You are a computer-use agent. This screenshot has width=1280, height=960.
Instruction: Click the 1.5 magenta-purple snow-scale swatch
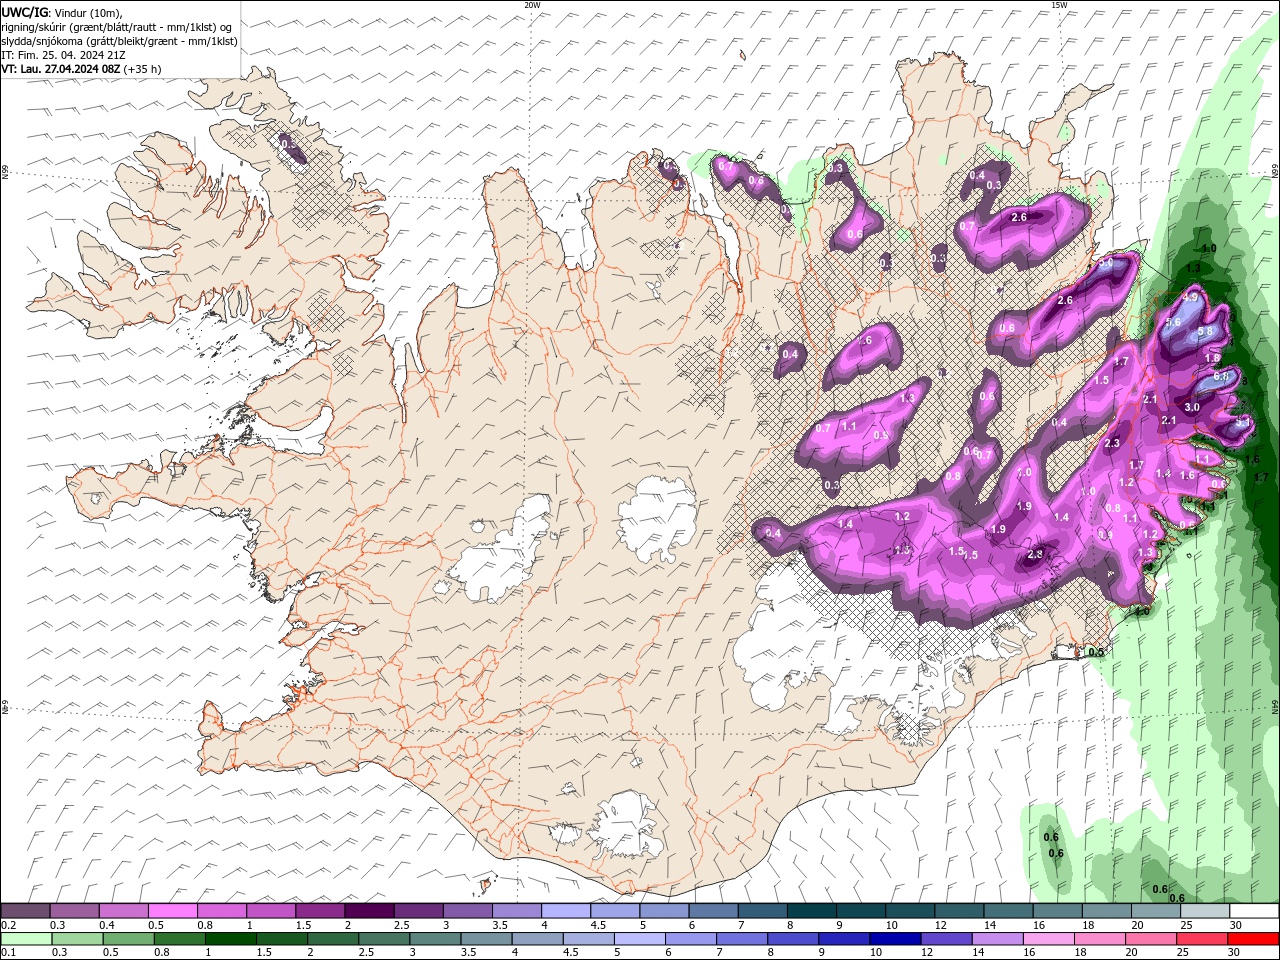(x=320, y=911)
